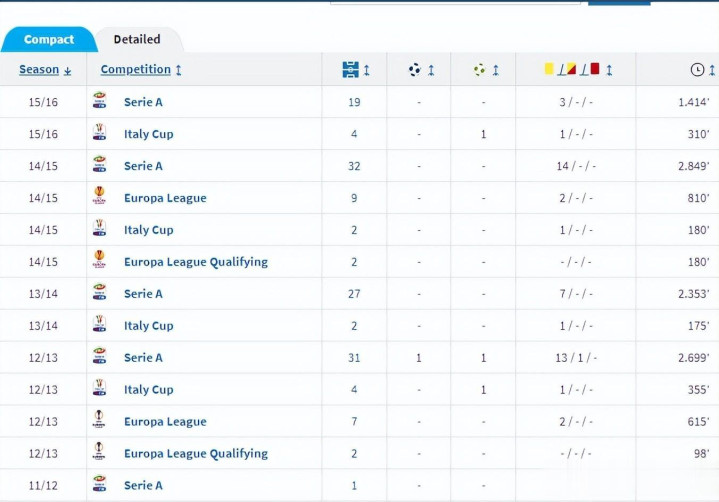Click the 15/16 Italy Cup trophy logo
The image size is (719, 502).
pos(100,132)
